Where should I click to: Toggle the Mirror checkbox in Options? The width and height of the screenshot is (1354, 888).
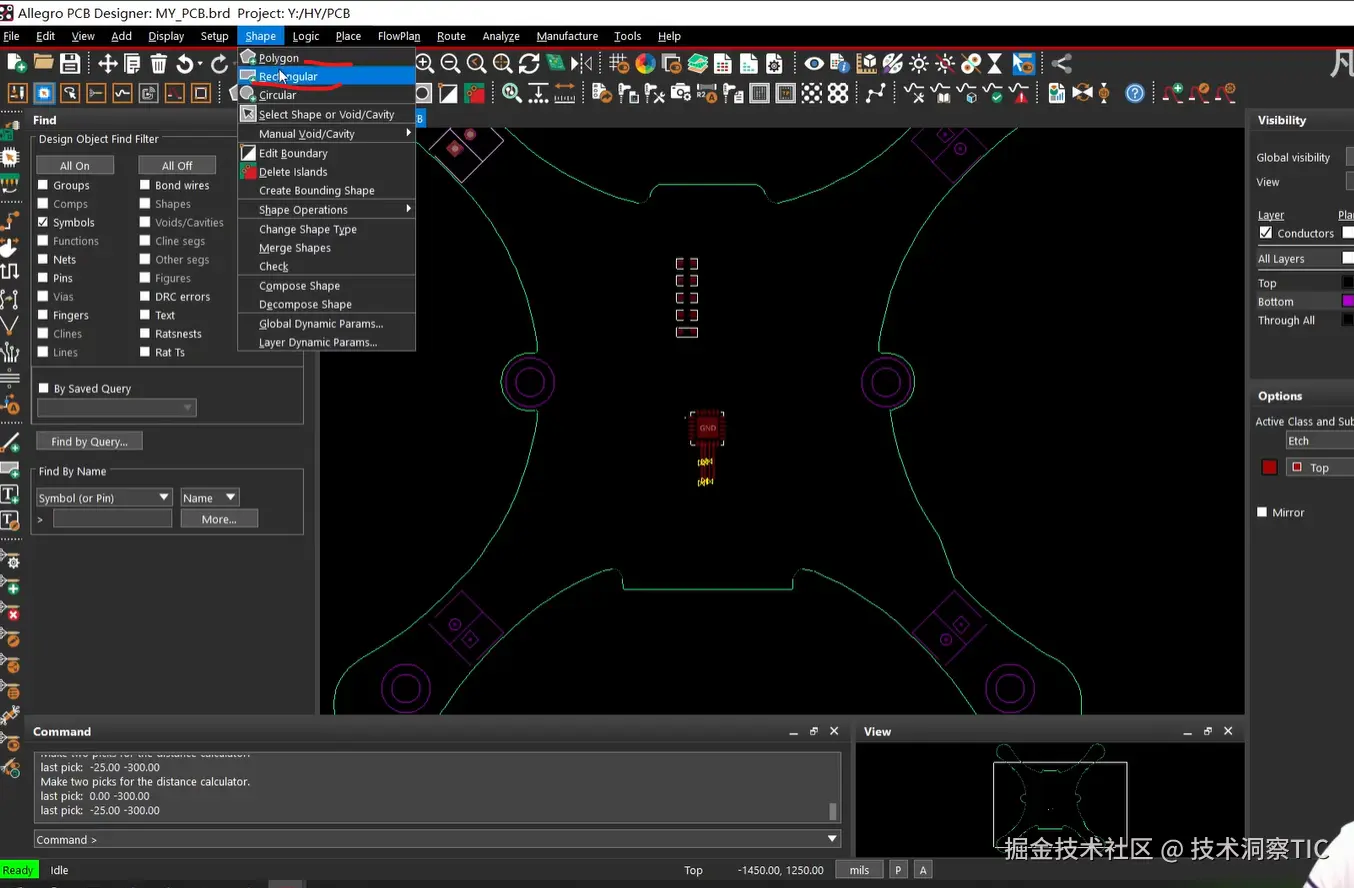(1262, 512)
